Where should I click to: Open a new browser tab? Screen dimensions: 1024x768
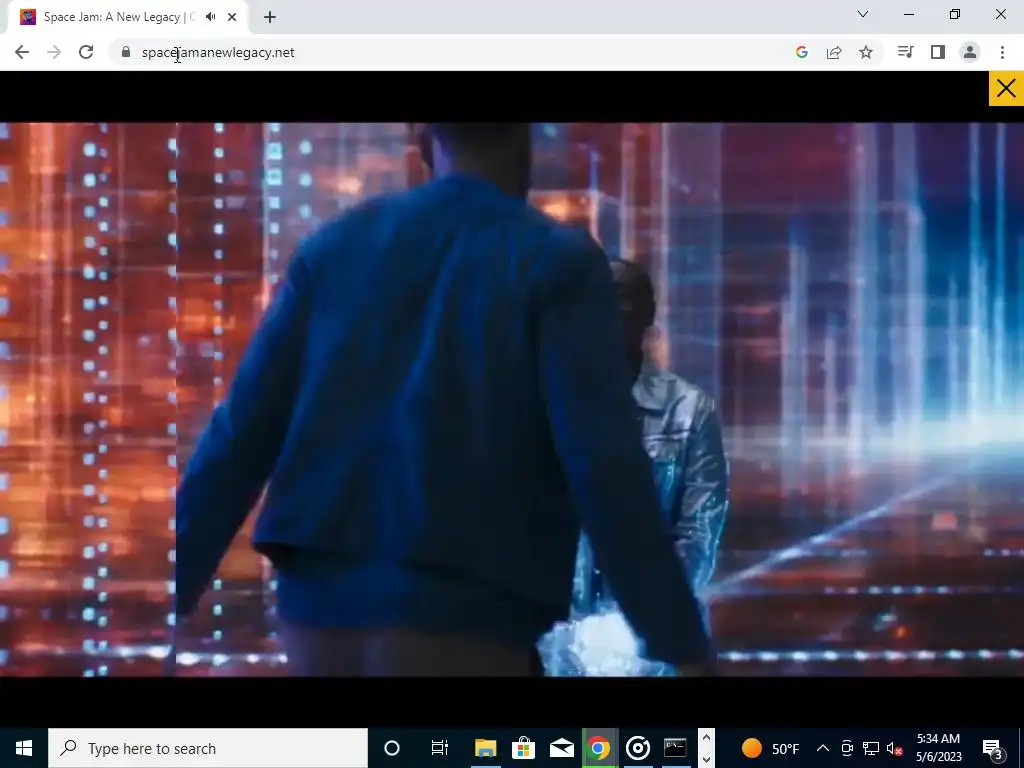tap(270, 17)
